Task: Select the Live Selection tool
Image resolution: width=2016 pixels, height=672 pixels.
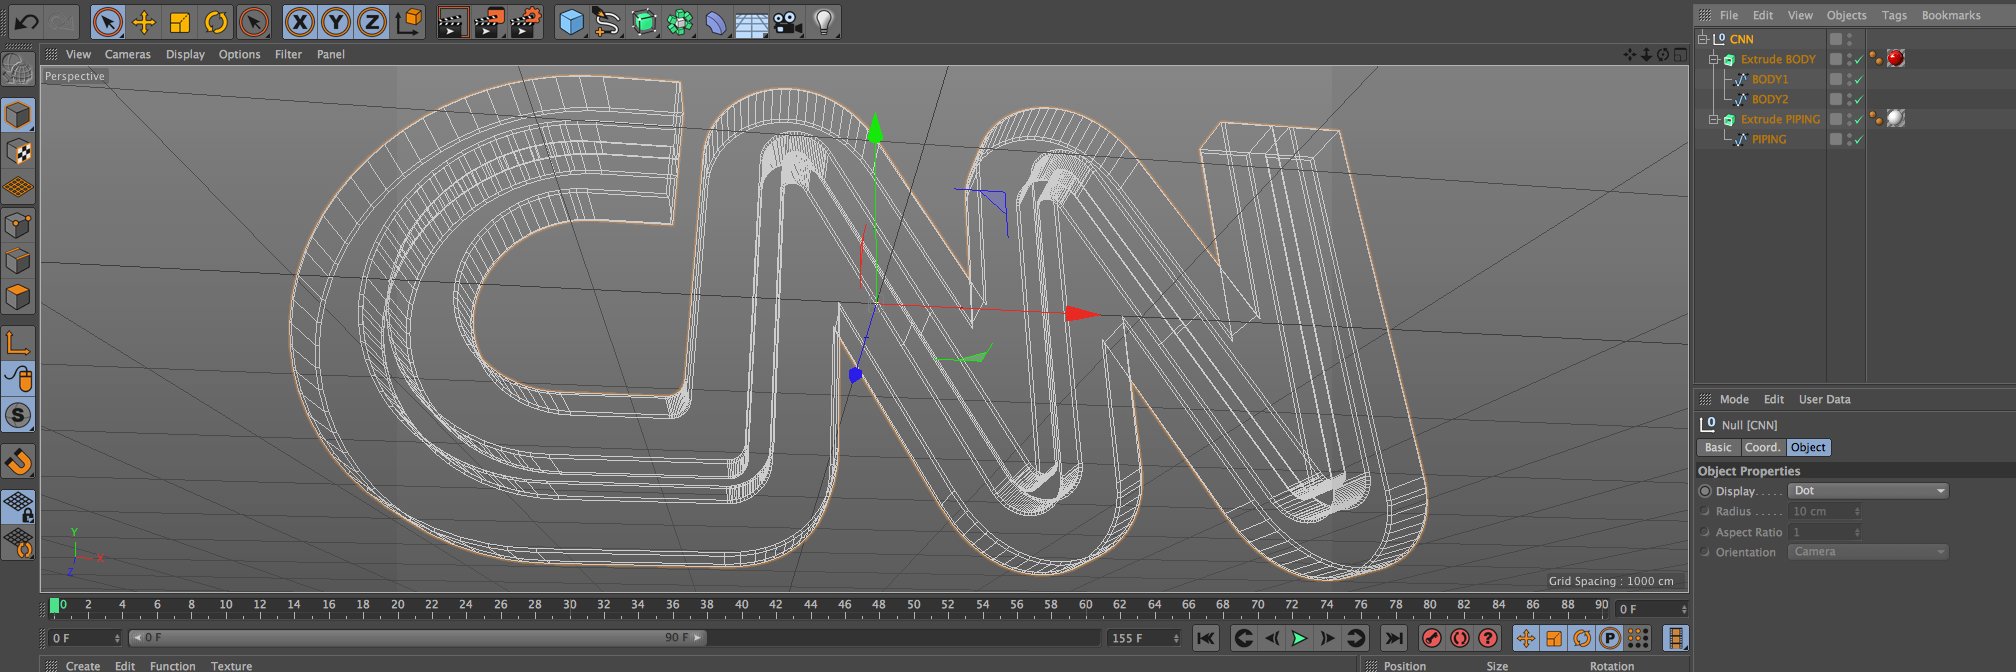Action: (108, 22)
